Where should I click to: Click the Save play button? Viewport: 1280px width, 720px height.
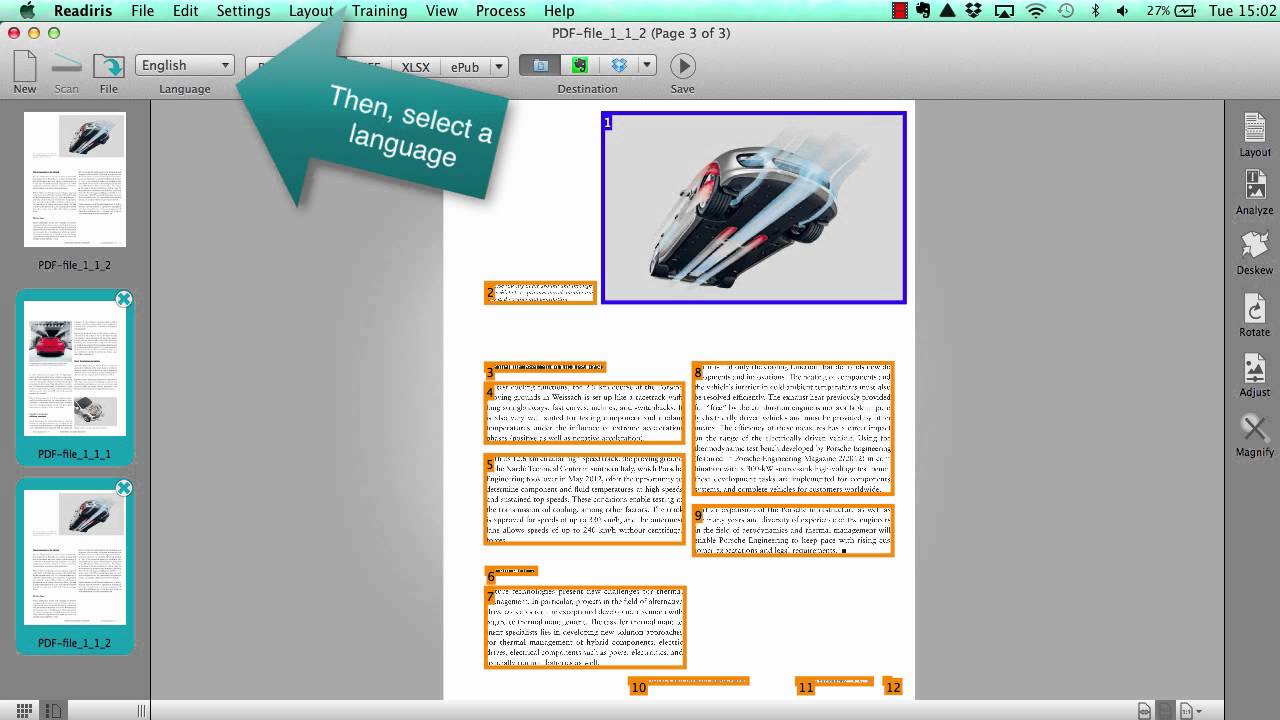tap(682, 66)
